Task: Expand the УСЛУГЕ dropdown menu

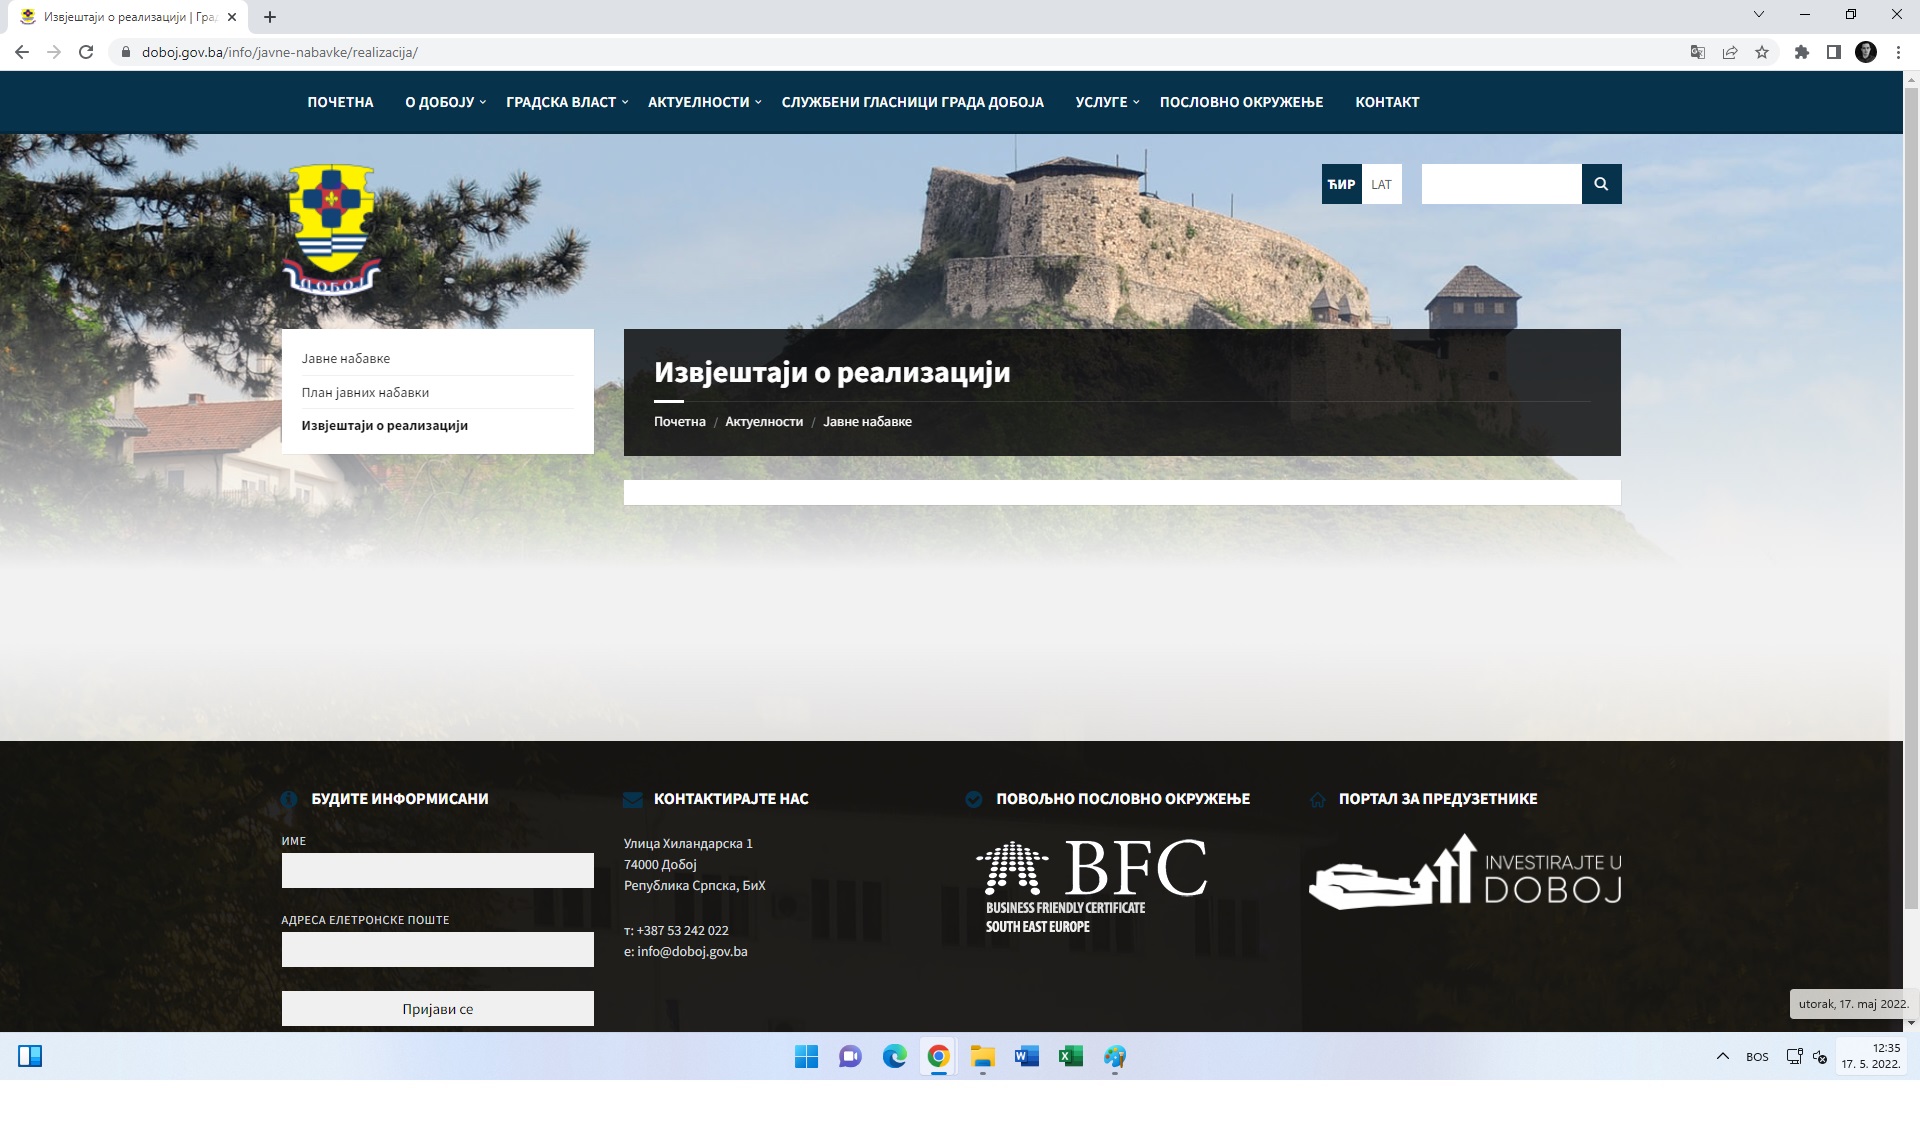Action: pos(1107,102)
